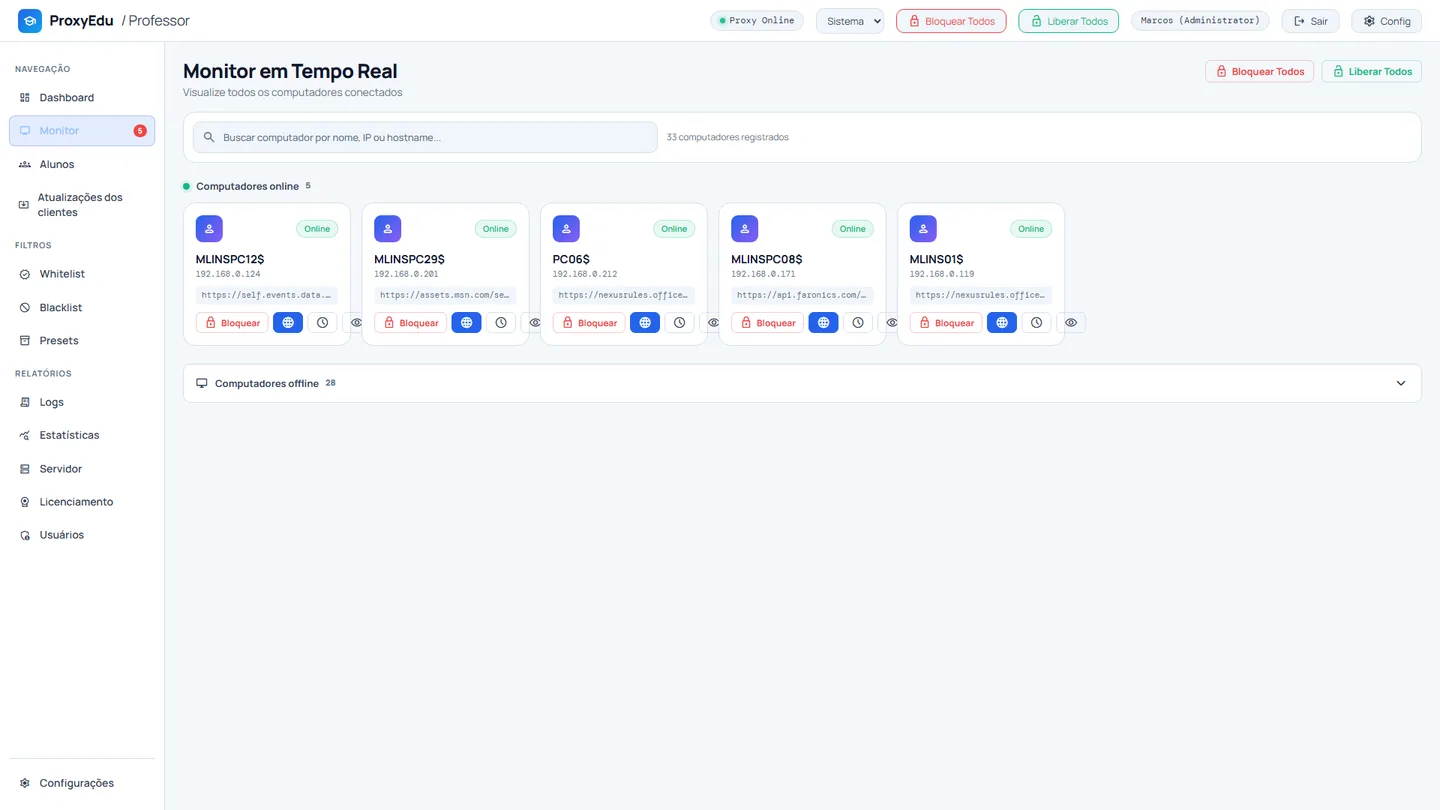Image resolution: width=1440 pixels, height=810 pixels.
Task: Click Liberar Todos beside the Monitor heading
Action: click(x=1371, y=71)
